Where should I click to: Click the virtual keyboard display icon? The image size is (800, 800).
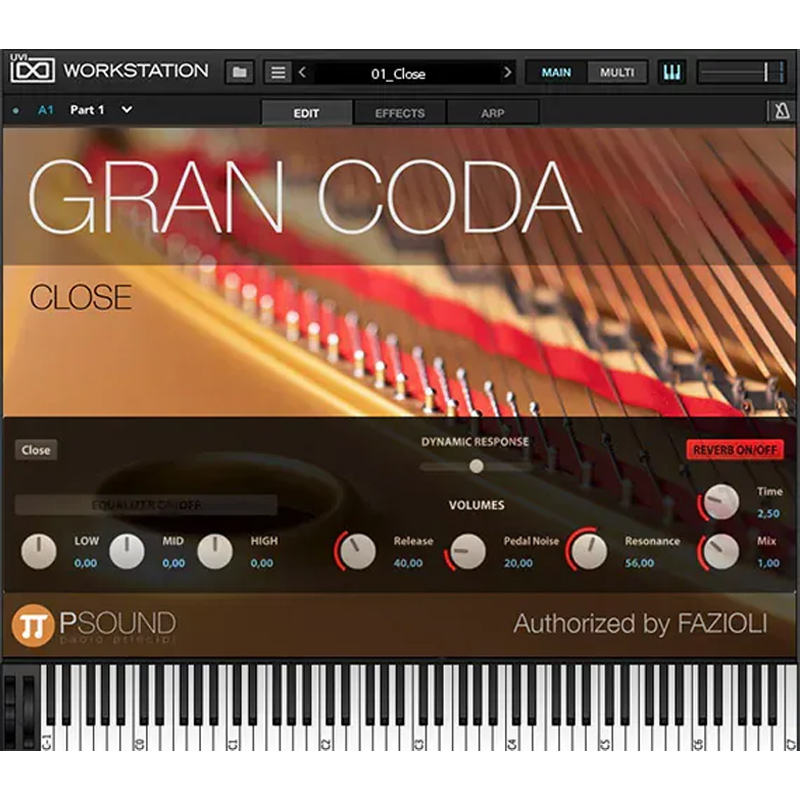click(673, 71)
